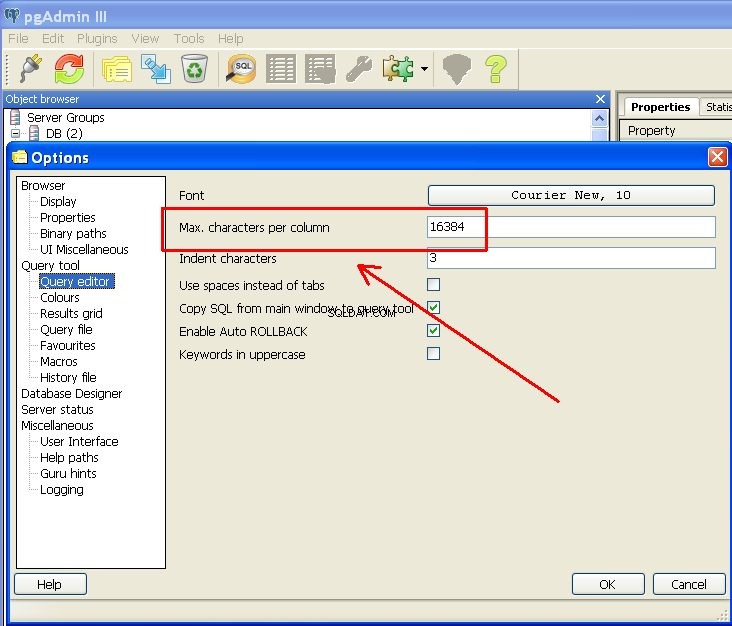The height and width of the screenshot is (626, 732).
Task: Open the Edit menu
Action: (x=53, y=38)
